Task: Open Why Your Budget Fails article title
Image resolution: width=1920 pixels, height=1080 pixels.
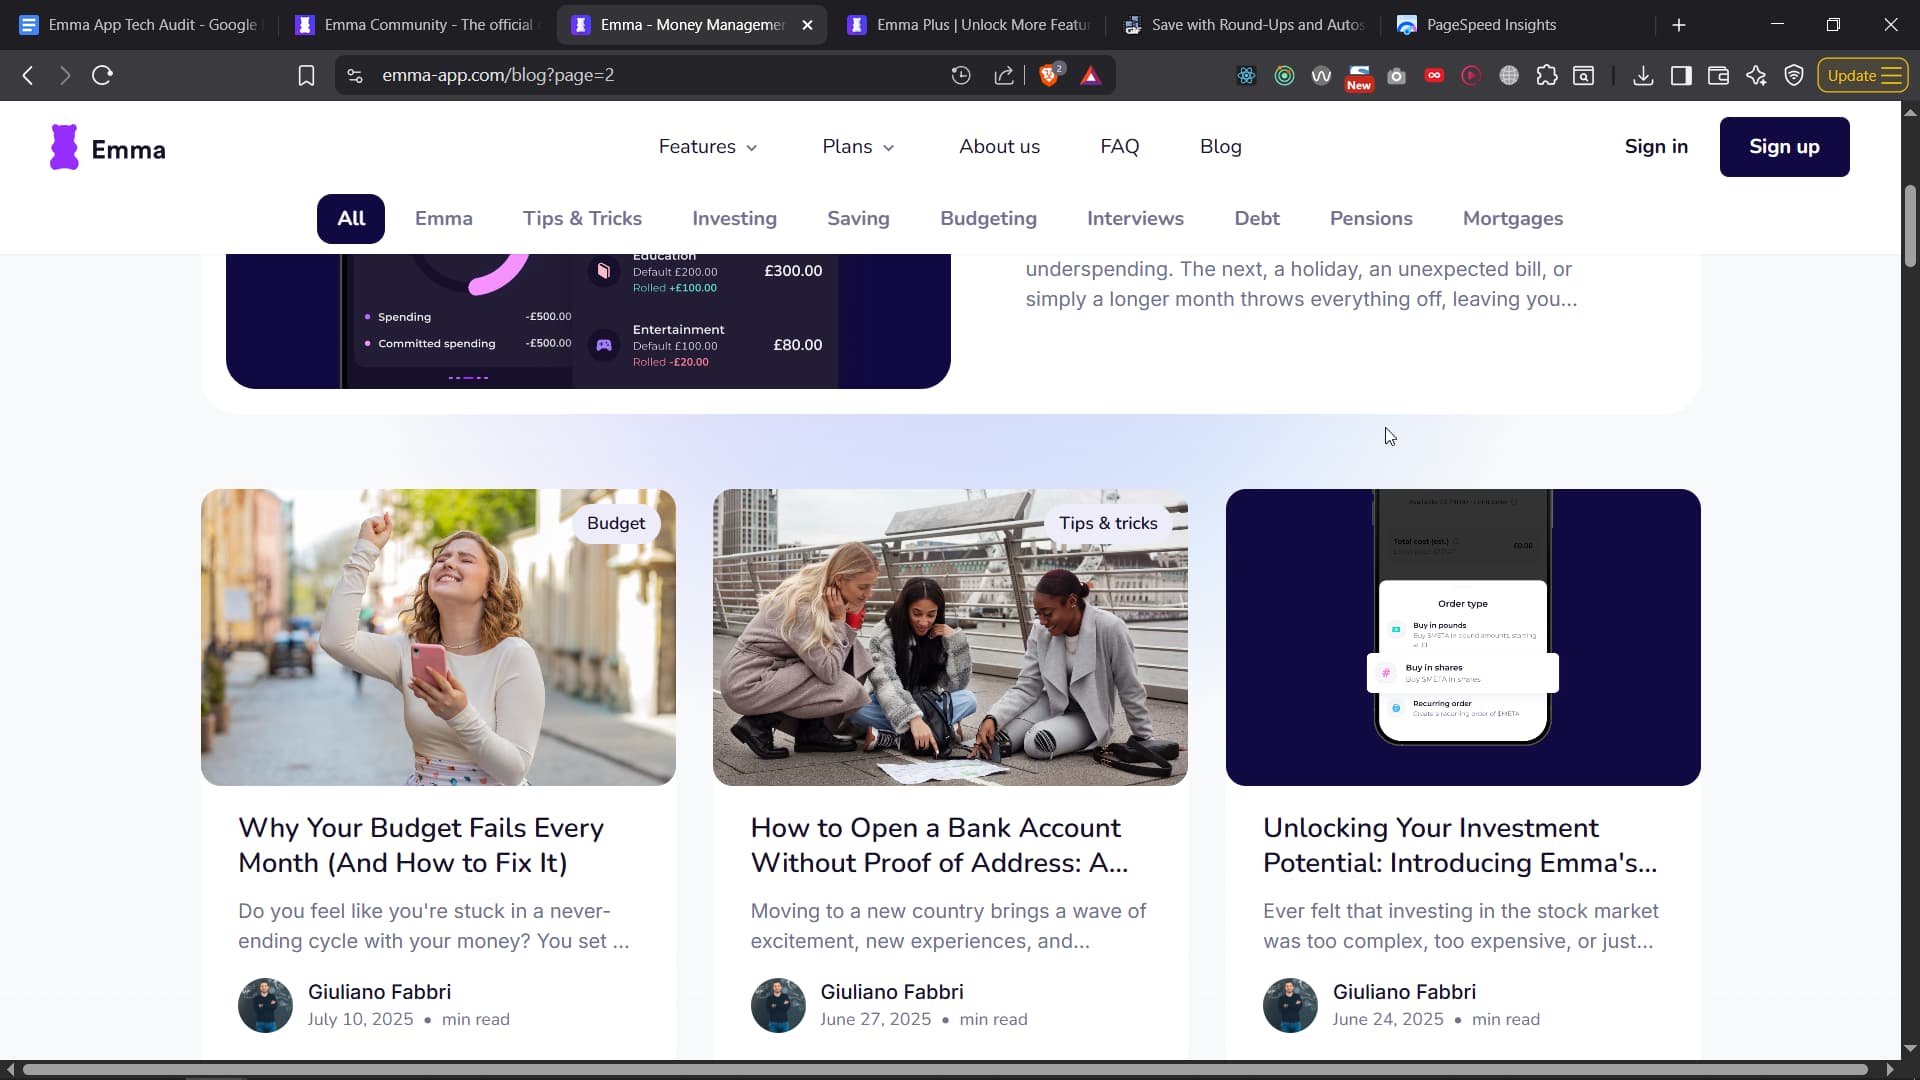Action: (x=421, y=846)
